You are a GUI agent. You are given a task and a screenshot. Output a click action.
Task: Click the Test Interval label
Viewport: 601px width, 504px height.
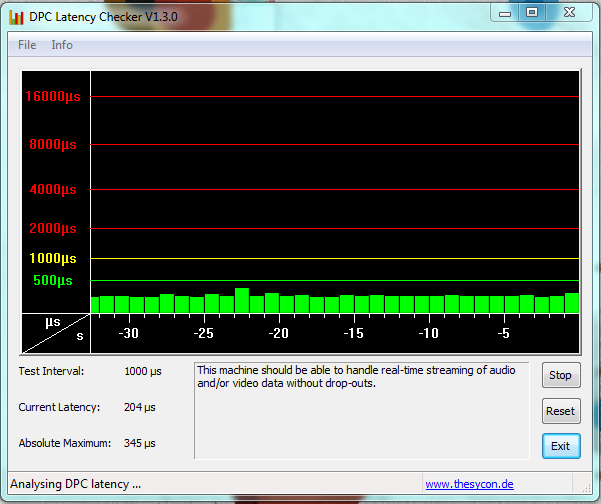(51, 371)
